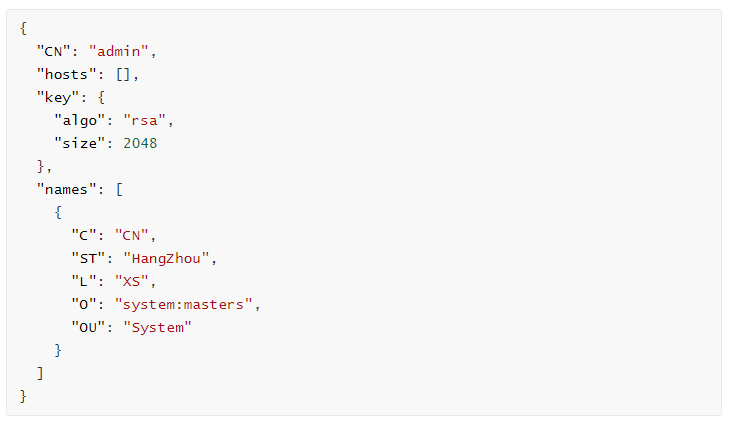Click the "names" key name

click(x=67, y=189)
